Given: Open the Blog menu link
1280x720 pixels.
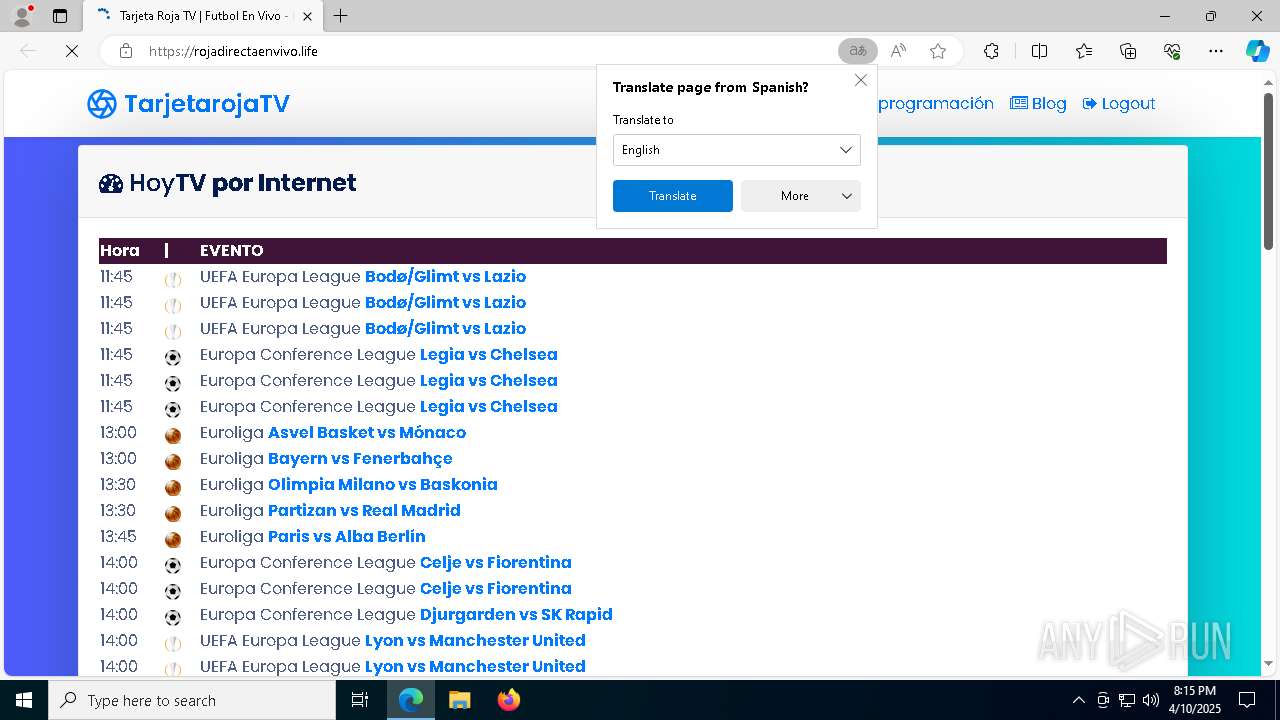Looking at the screenshot, I should 1038,103.
